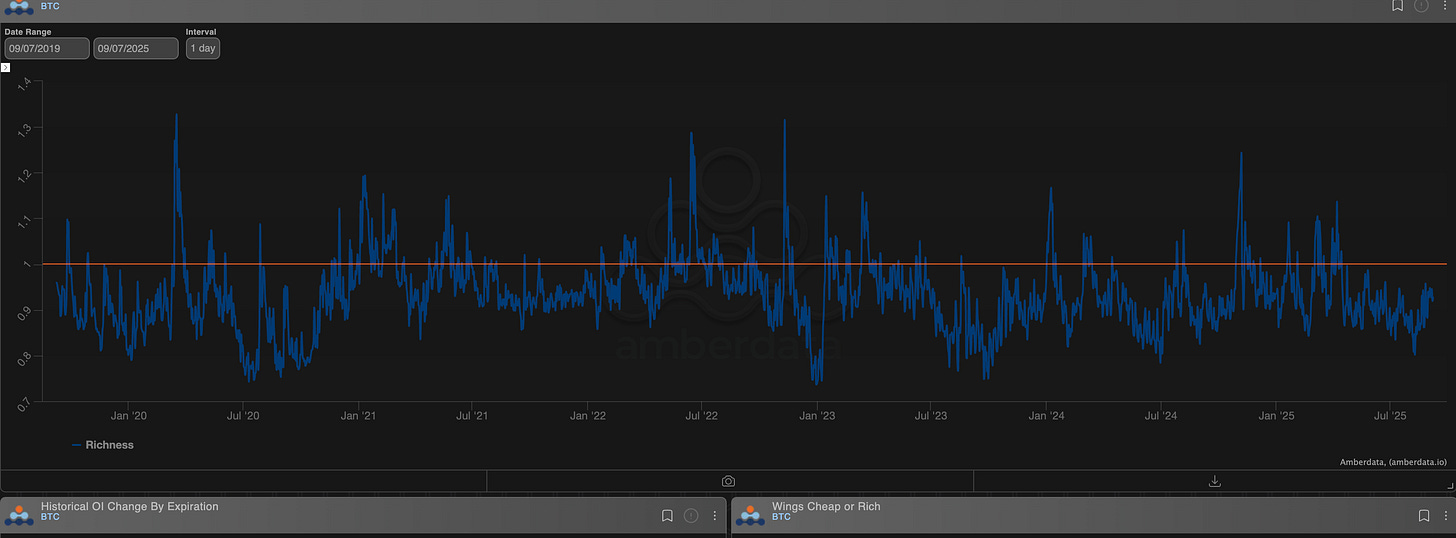Click x-axis label Jan '24
The image size is (1456, 538).
tap(1046, 415)
